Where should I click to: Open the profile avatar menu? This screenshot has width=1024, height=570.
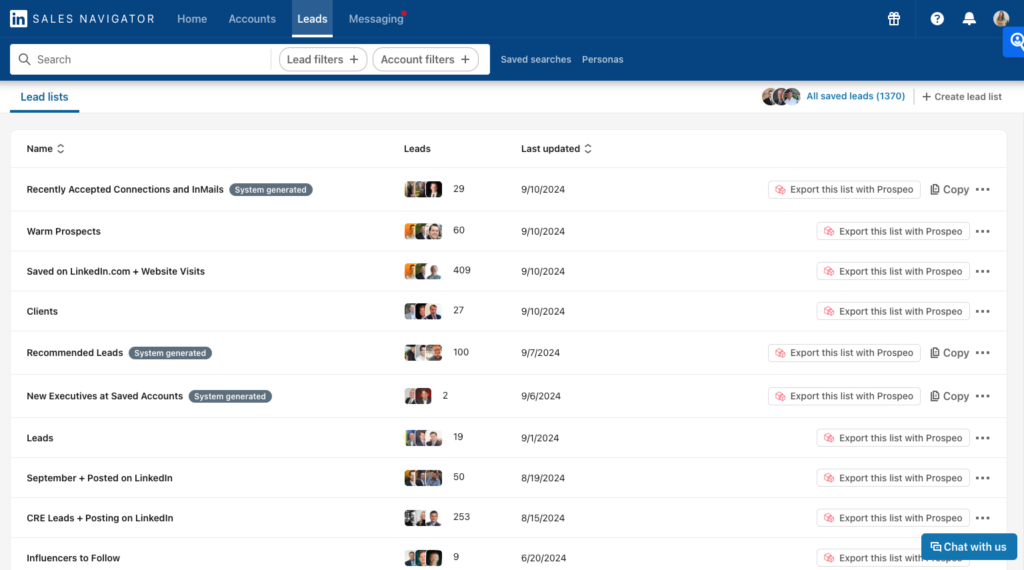pyautogui.click(x=1001, y=19)
